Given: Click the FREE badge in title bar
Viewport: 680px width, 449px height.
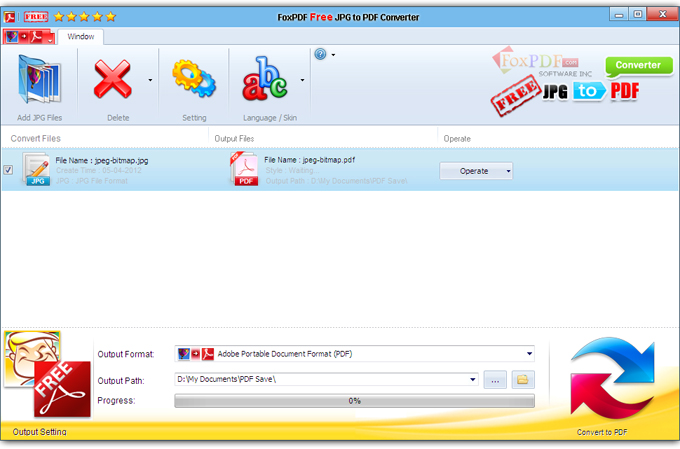Looking at the screenshot, I should [x=36, y=17].
